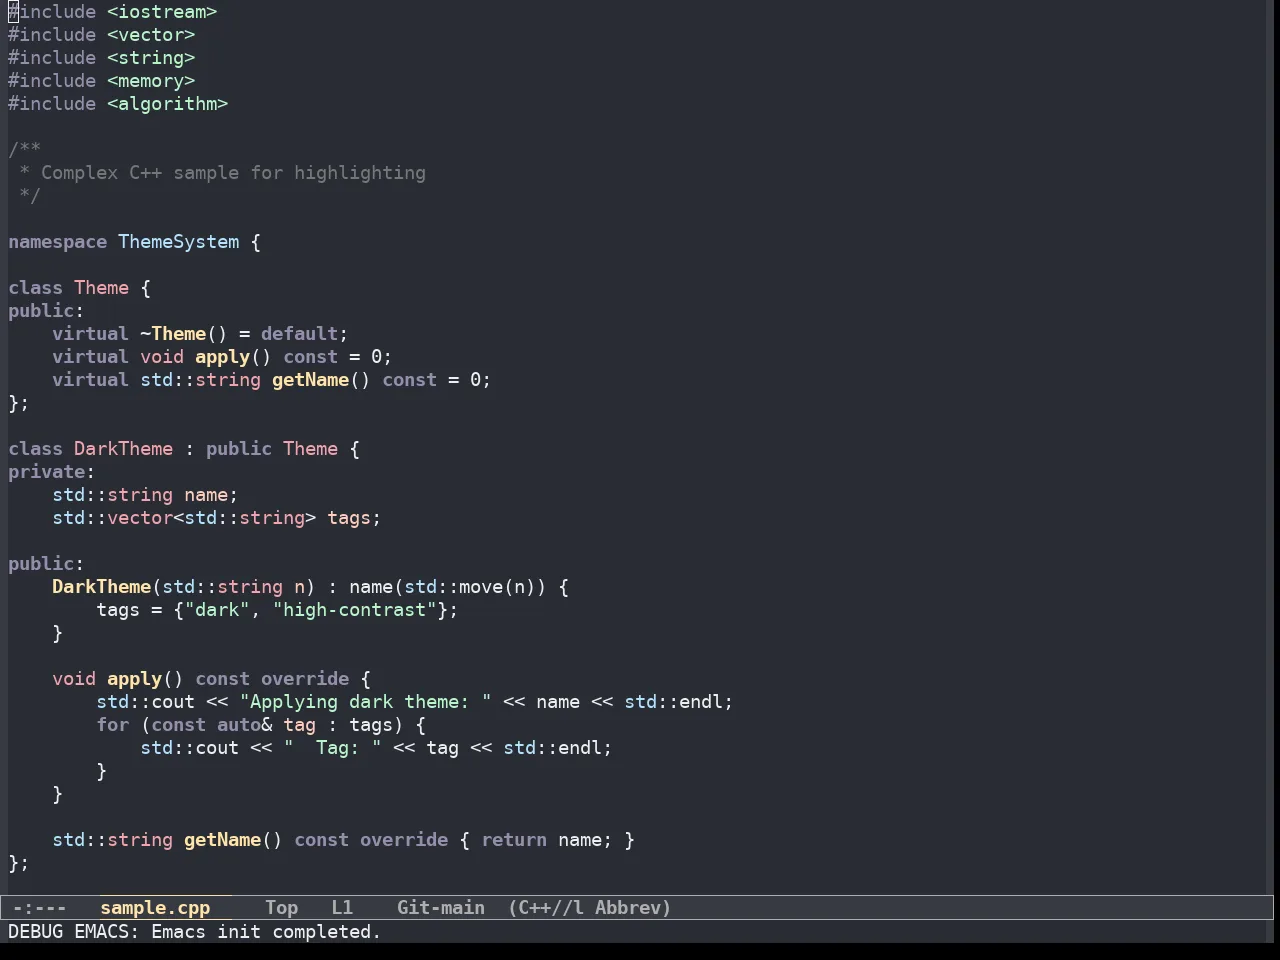Click 'override' in the 'void apply() const override' line

tap(305, 679)
